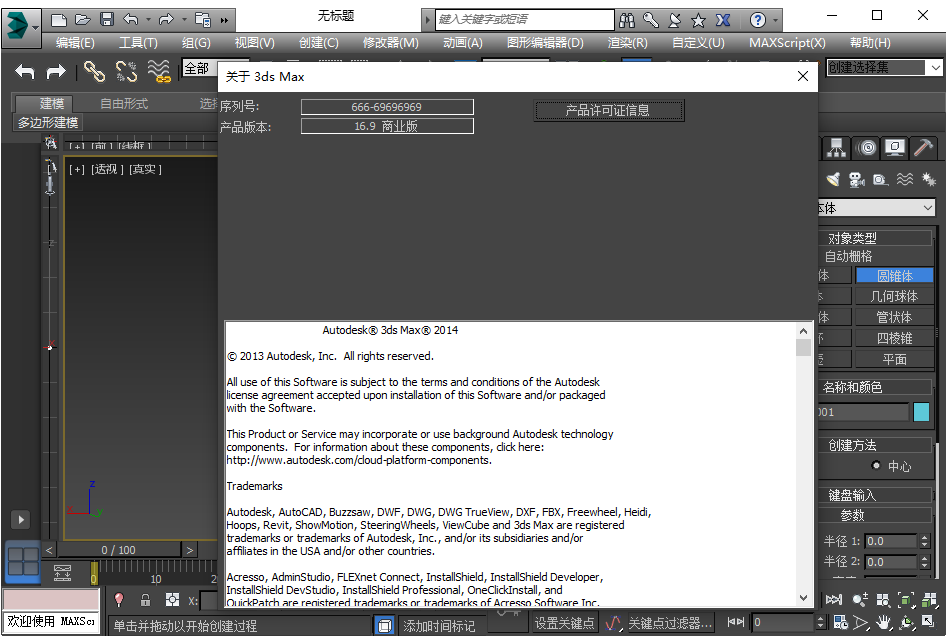Screen dimensions: 947x637
Task: Select the Select and Link chain tool
Action: (94, 72)
